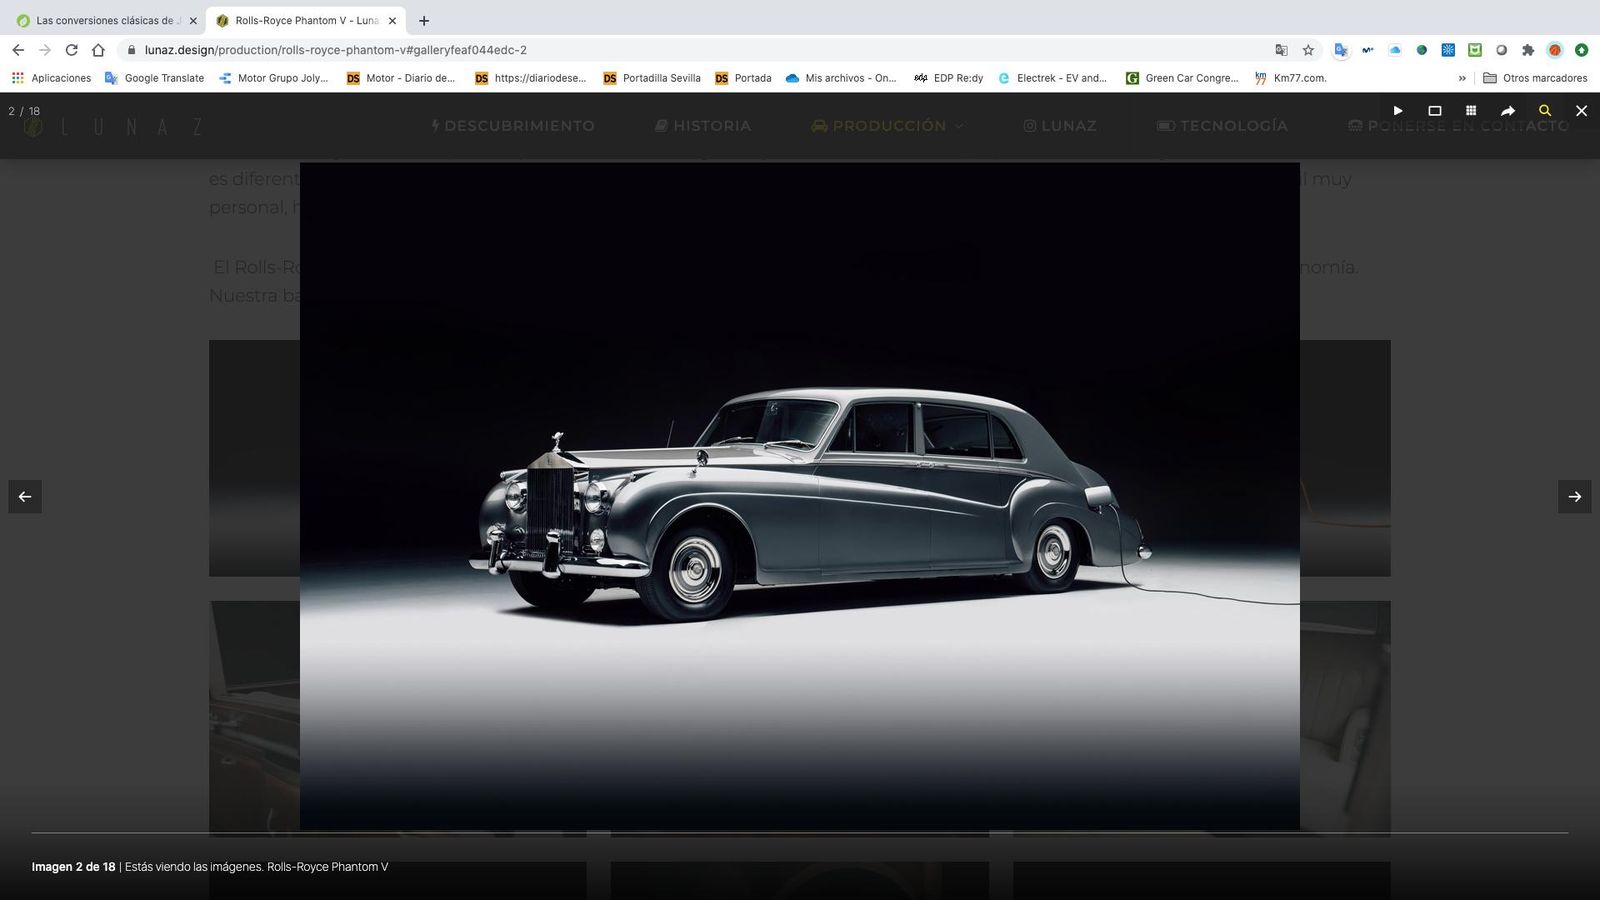This screenshot has width=1600, height=900.
Task: Expand the PRODUCCIÓN navigation menu
Action: tap(884, 126)
